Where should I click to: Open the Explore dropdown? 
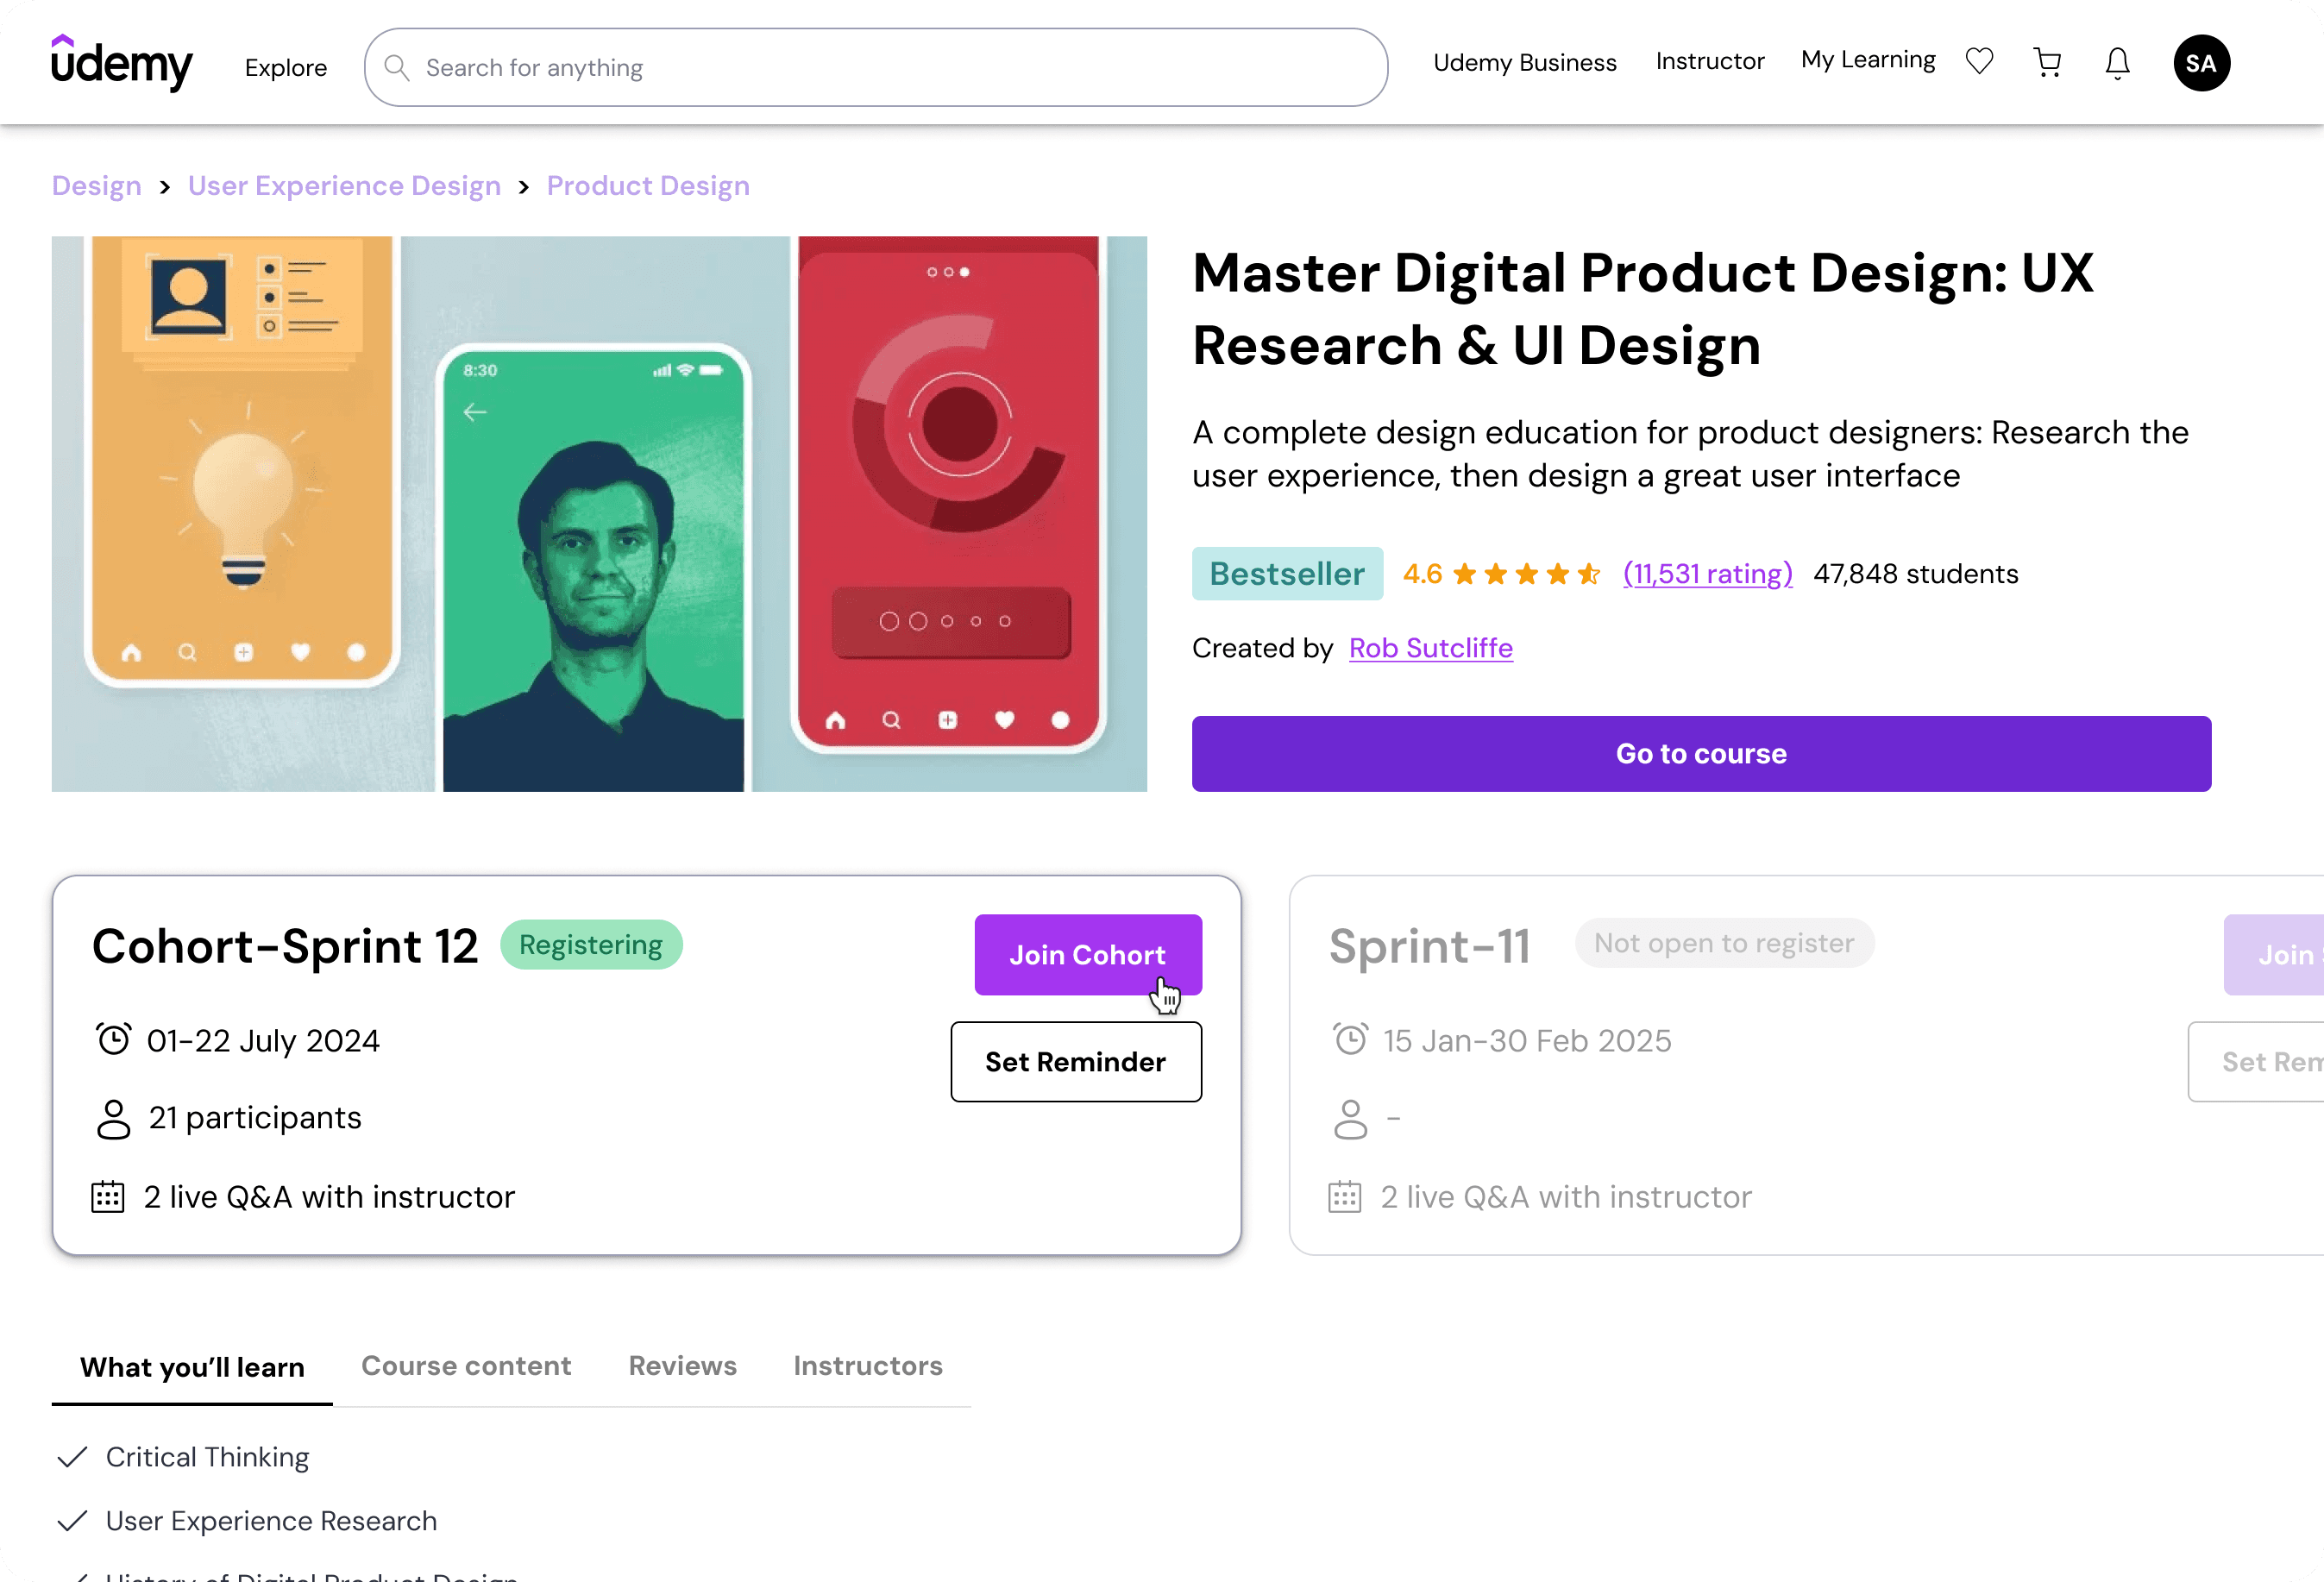285,67
